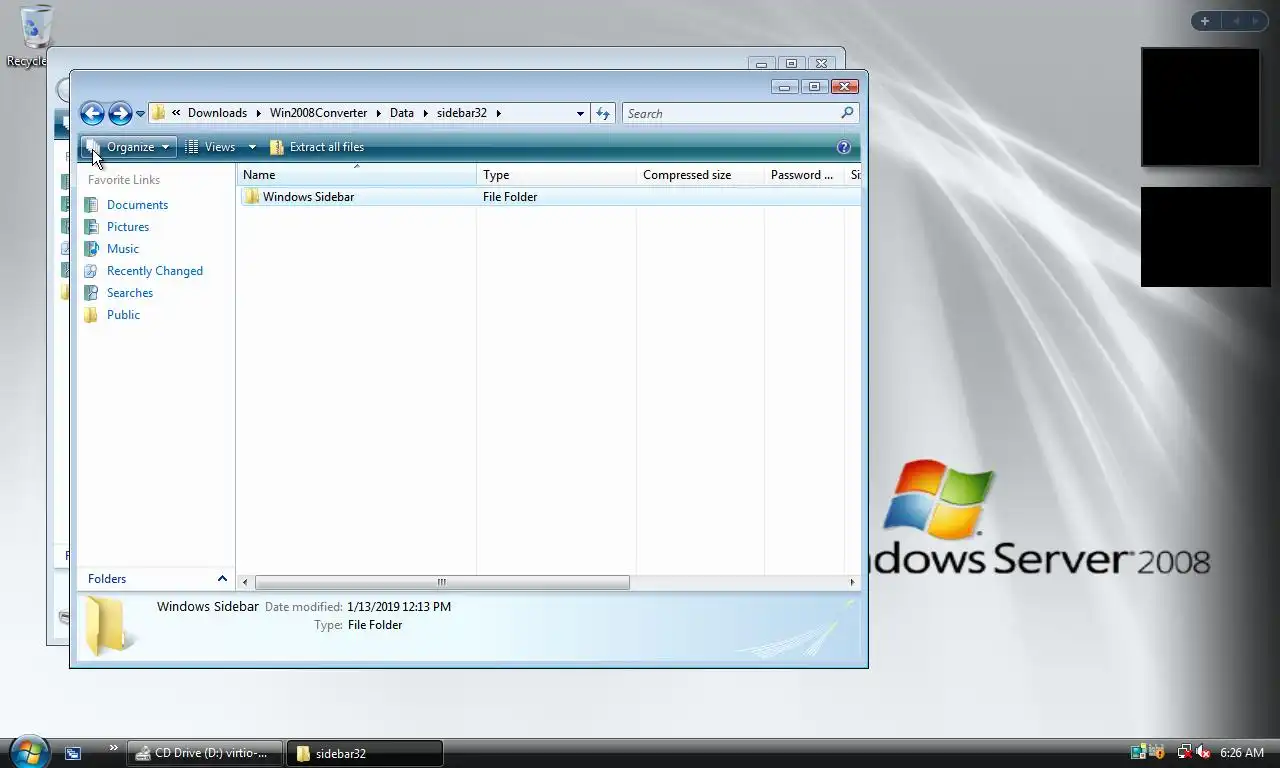Click the sidebar next gadgets arrow
This screenshot has height=768, width=1280.
1255,21
